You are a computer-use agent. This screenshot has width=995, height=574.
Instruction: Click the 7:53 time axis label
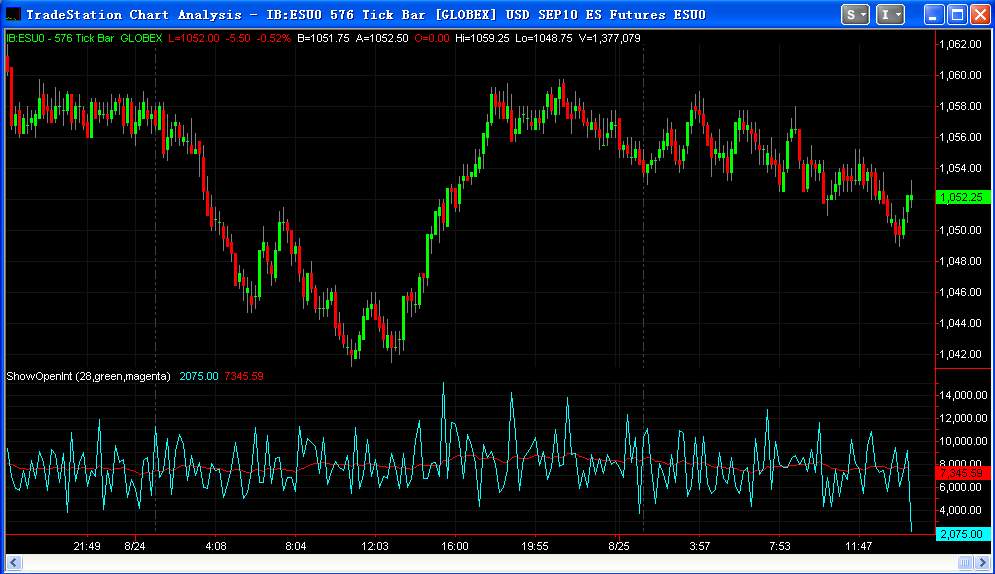tap(779, 546)
